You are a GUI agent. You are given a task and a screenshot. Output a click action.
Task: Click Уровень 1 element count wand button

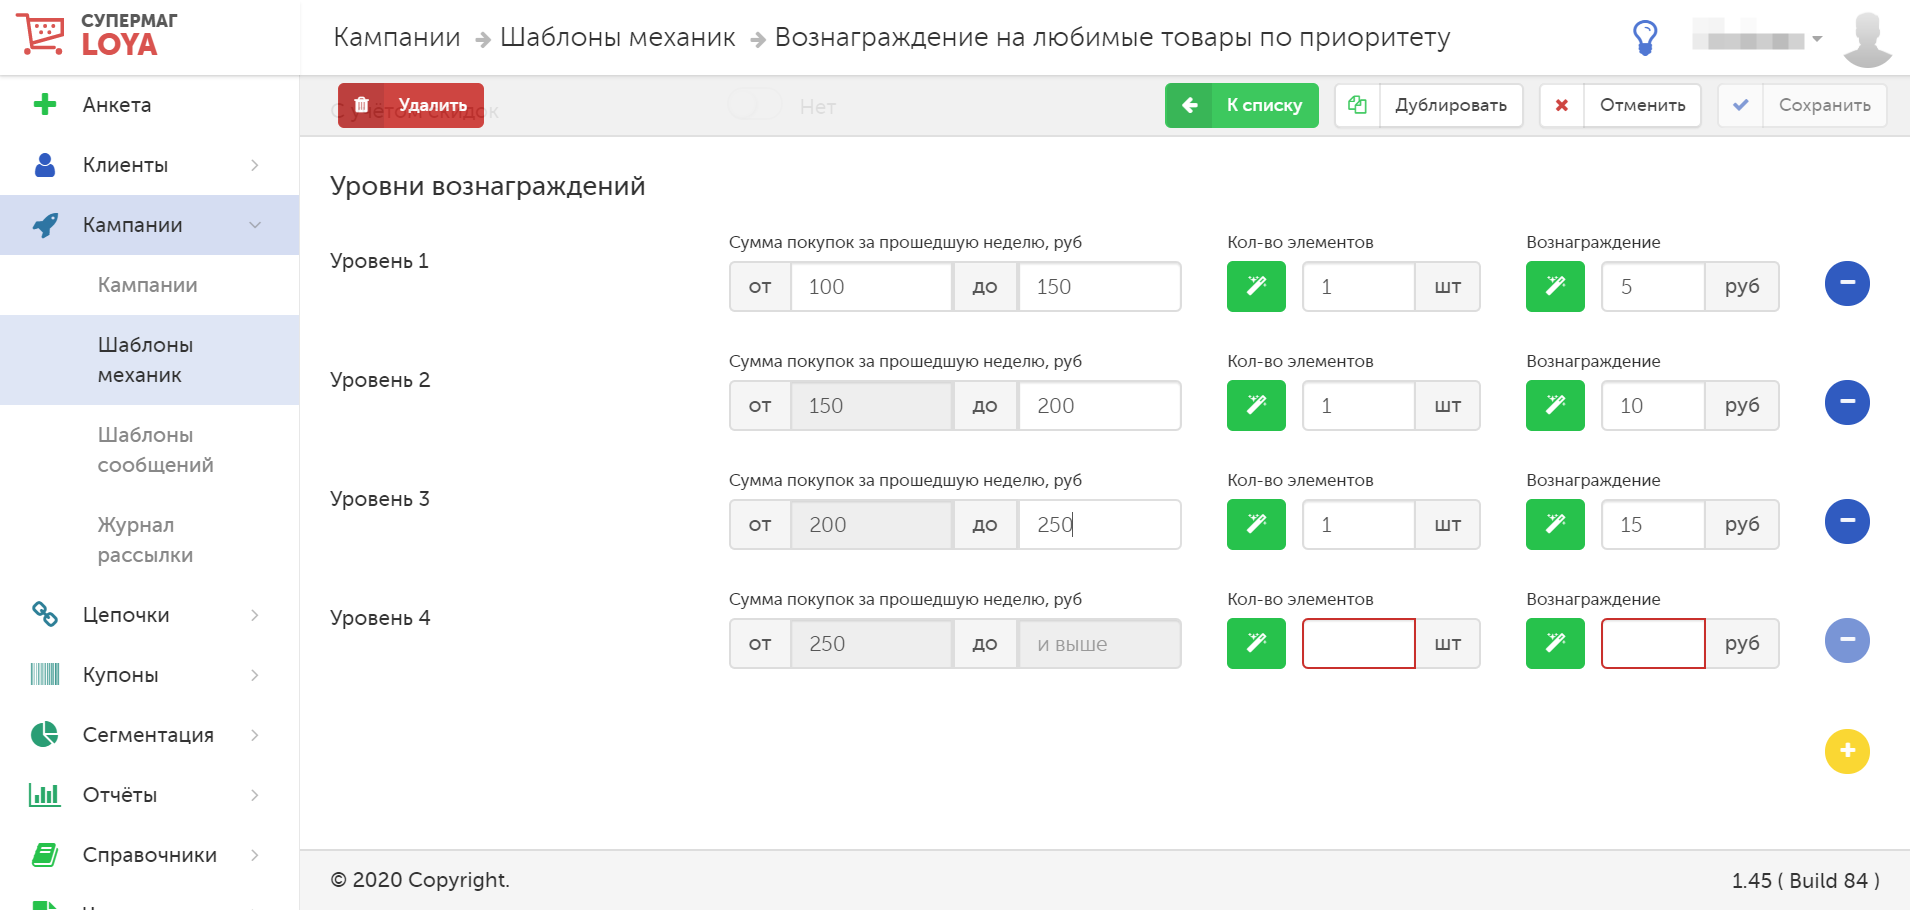pyautogui.click(x=1256, y=286)
